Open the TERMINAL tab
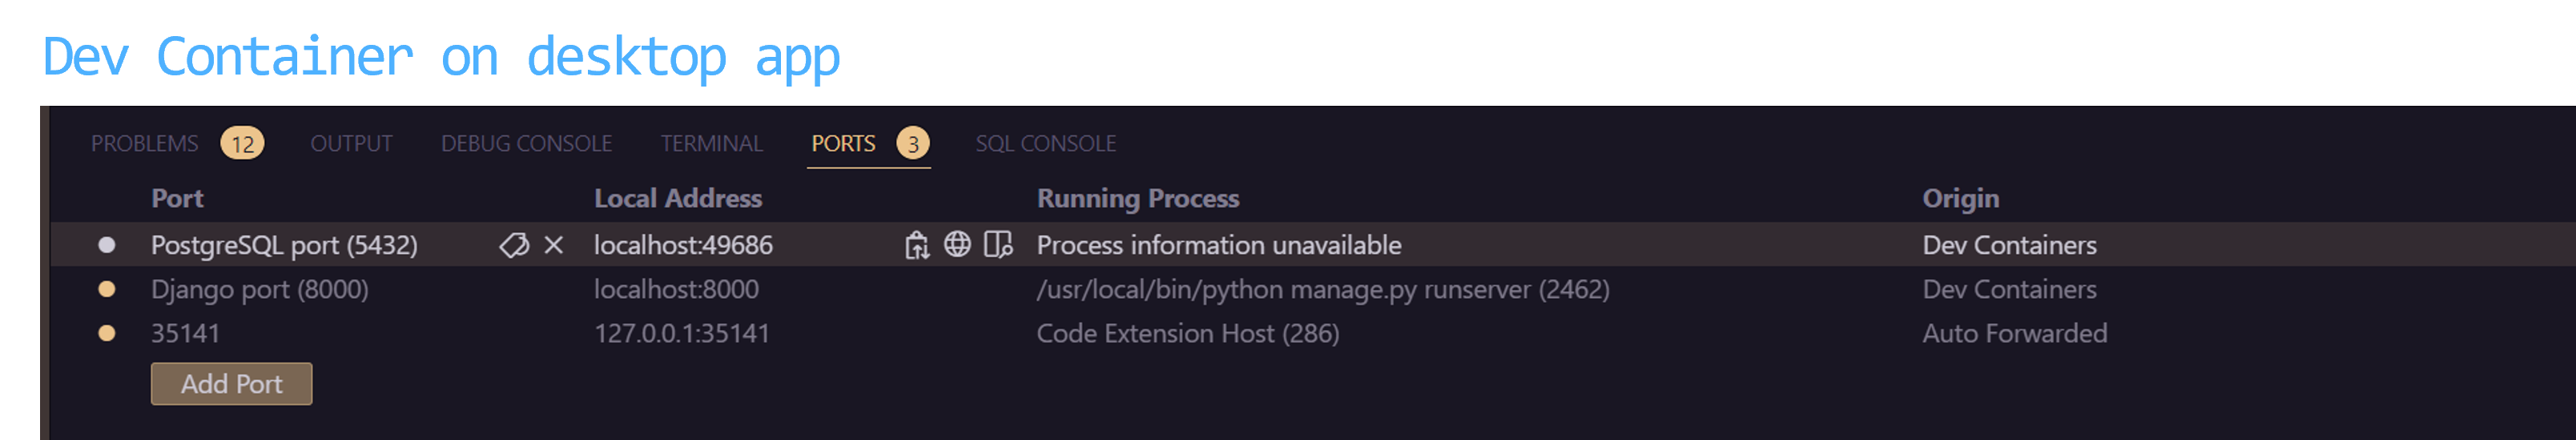 tap(711, 144)
